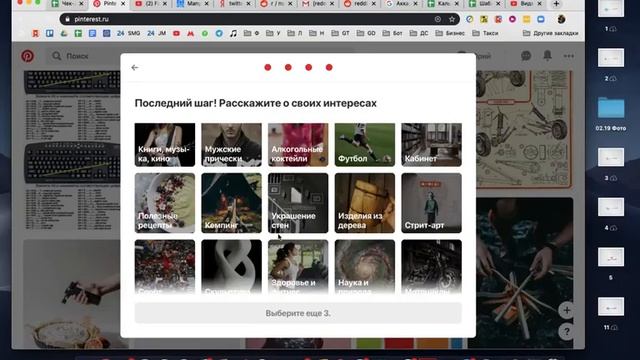
Task: Select the white sculpture interest tile
Action: coord(231,267)
